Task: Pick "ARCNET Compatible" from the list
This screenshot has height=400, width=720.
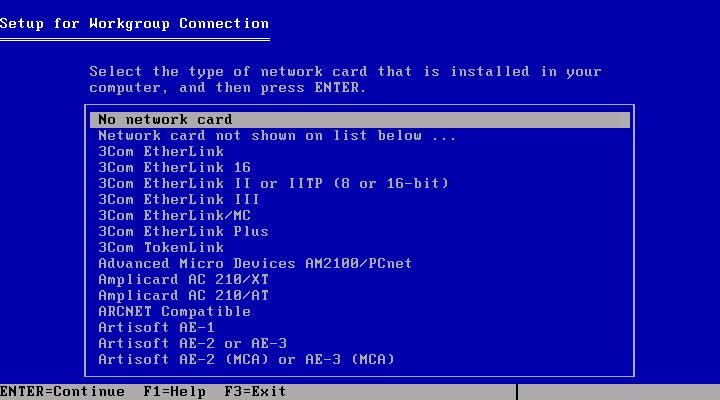Action: click(x=174, y=312)
